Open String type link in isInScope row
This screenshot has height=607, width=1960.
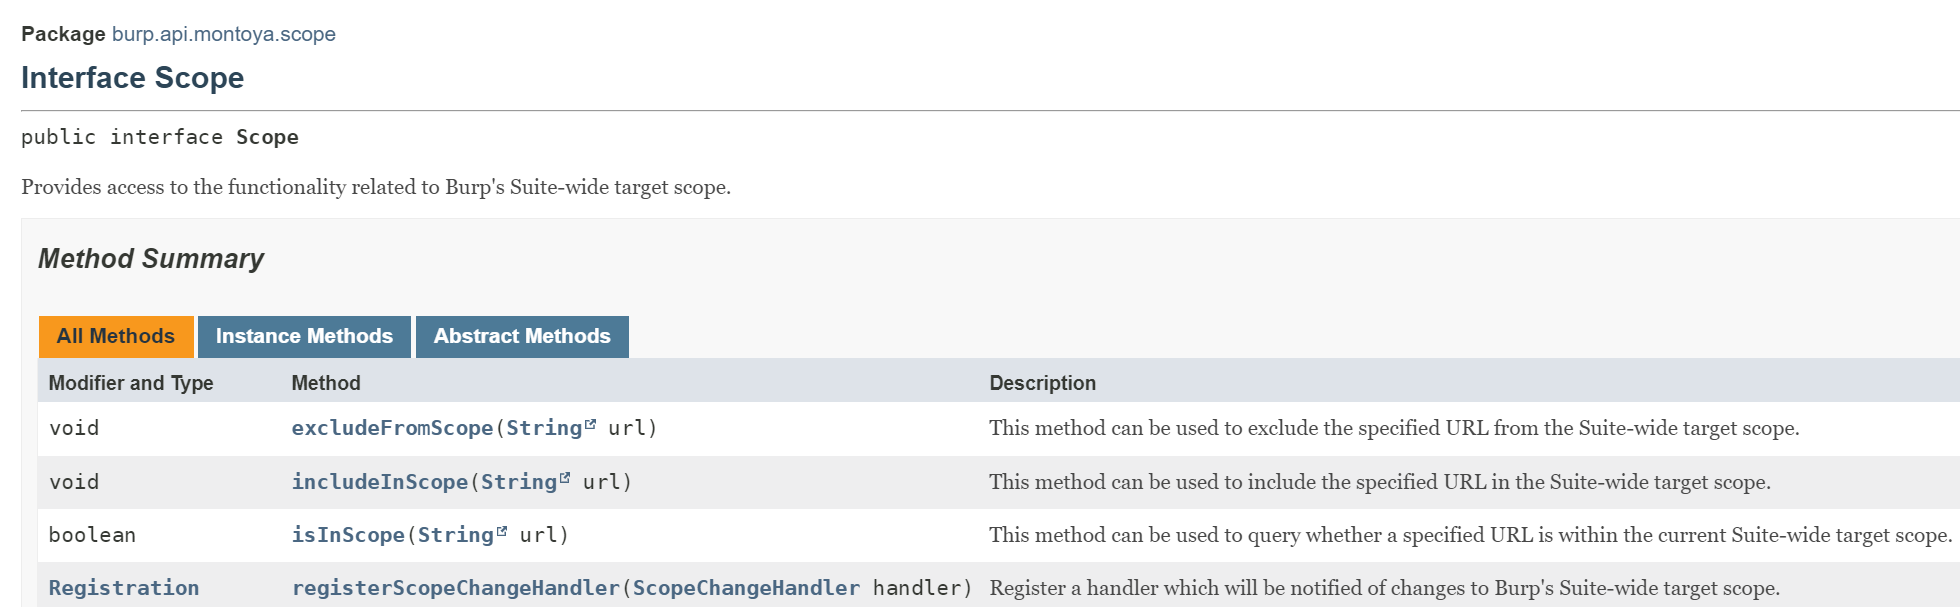456,535
